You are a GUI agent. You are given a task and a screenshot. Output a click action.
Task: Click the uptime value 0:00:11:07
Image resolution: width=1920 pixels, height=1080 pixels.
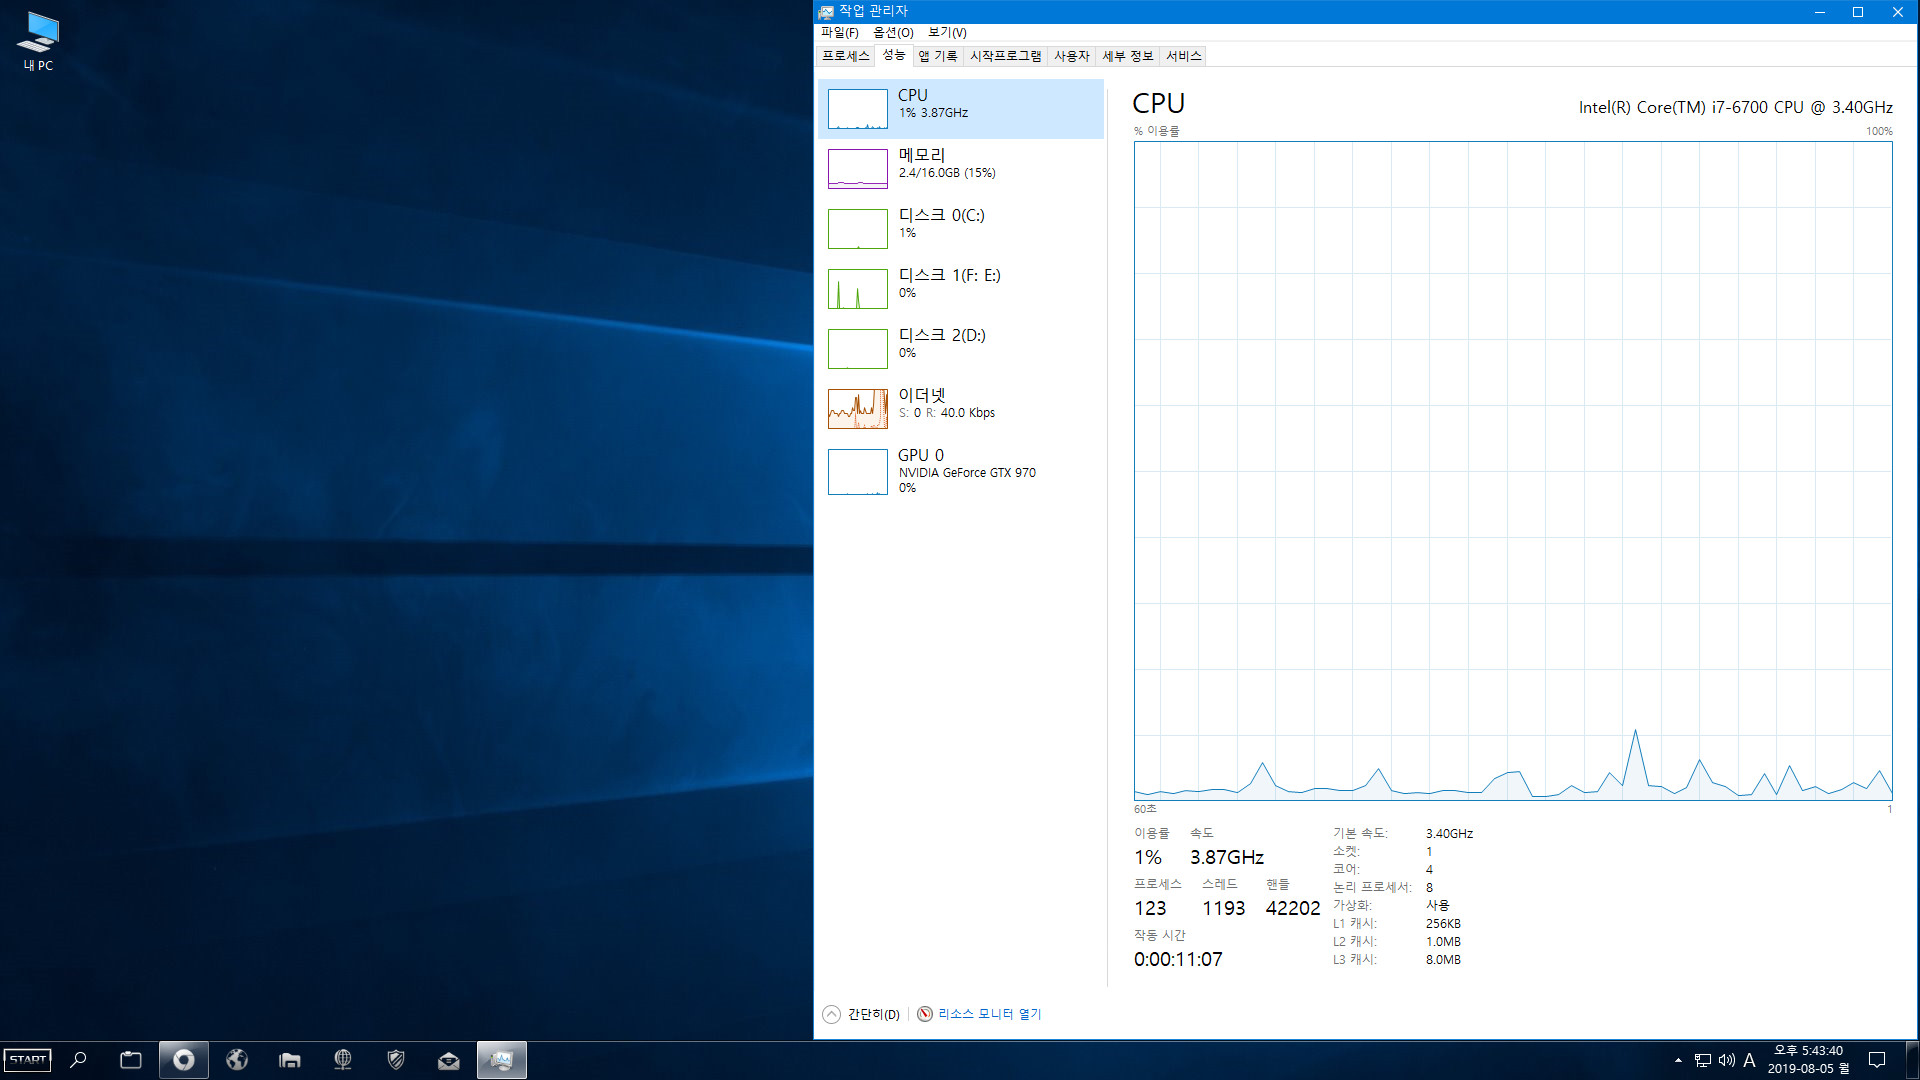tap(1178, 959)
